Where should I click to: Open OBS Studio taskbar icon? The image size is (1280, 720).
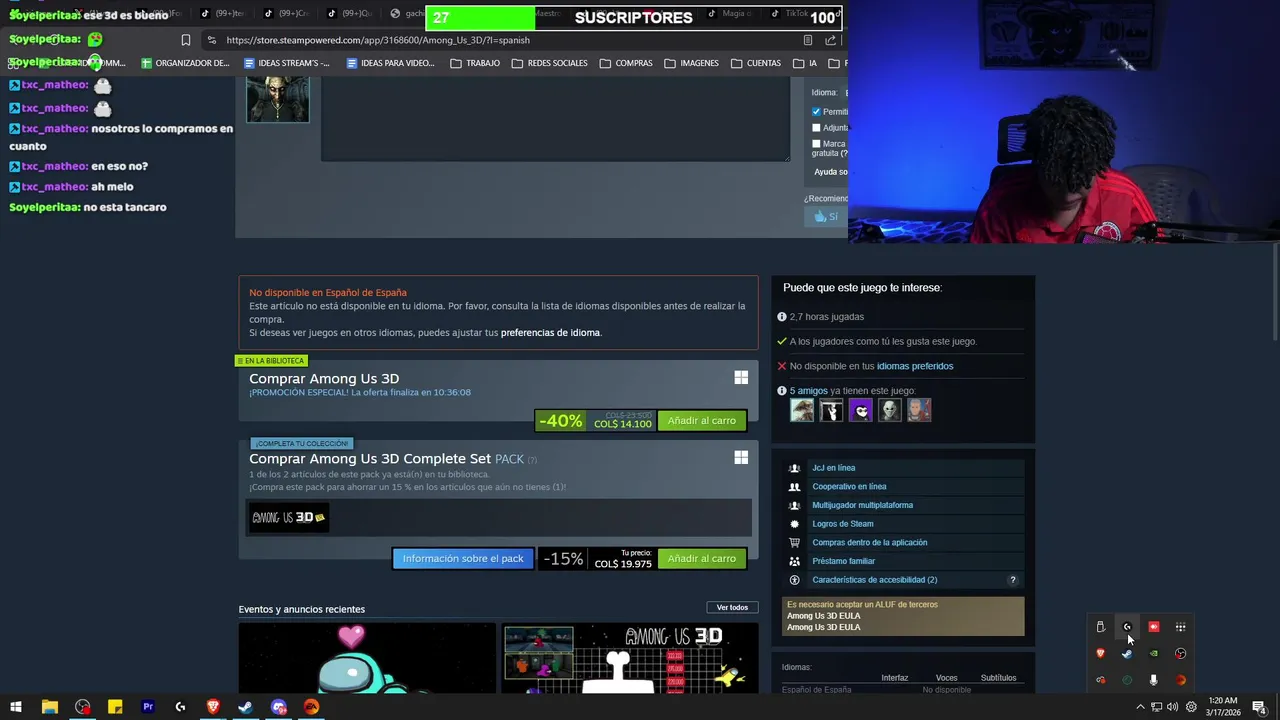coord(82,707)
